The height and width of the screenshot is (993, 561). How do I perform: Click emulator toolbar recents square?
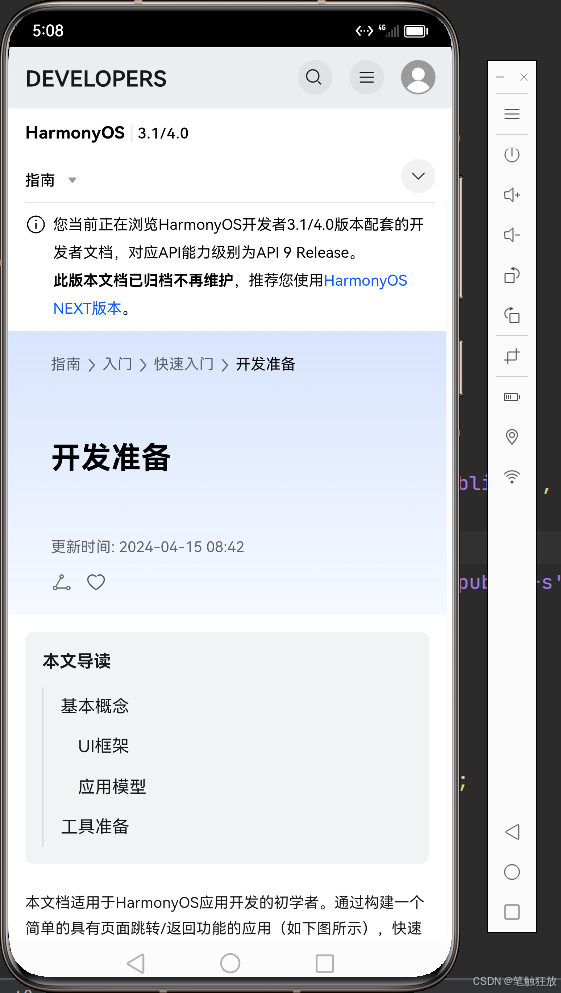[512, 912]
